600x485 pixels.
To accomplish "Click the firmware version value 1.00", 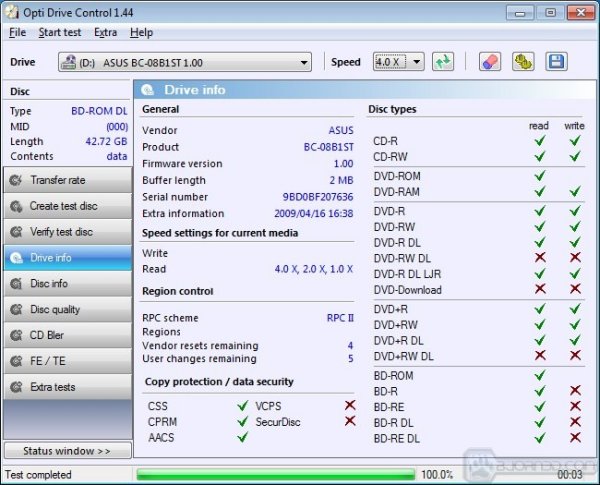I will point(343,163).
